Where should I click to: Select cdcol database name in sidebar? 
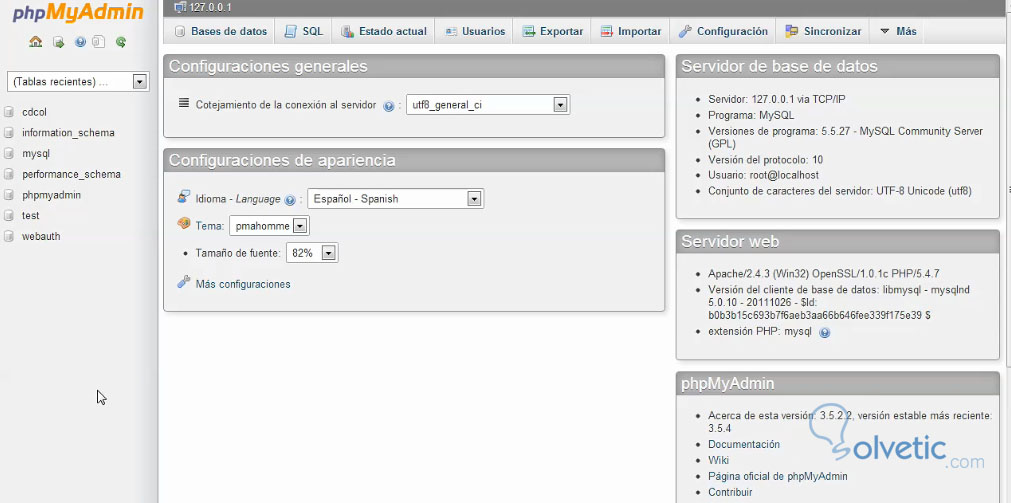(34, 112)
